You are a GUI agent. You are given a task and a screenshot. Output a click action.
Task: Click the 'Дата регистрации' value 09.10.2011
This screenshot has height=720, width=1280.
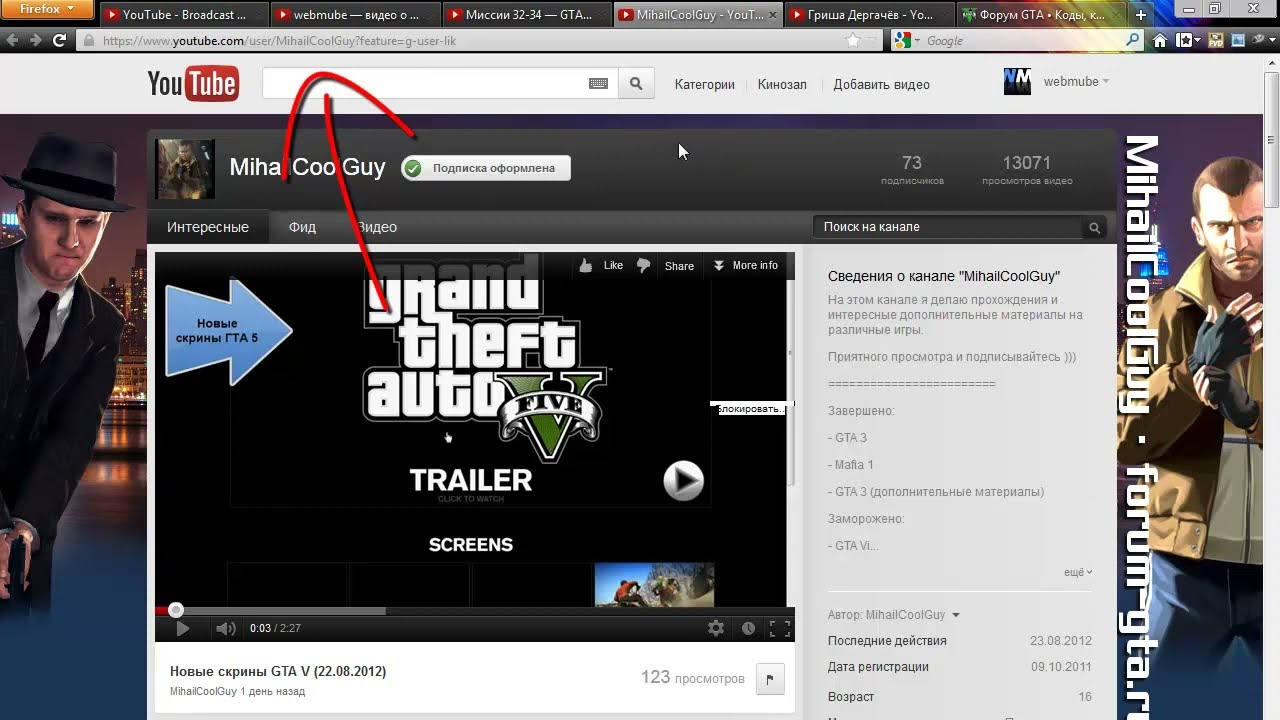coord(1061,667)
